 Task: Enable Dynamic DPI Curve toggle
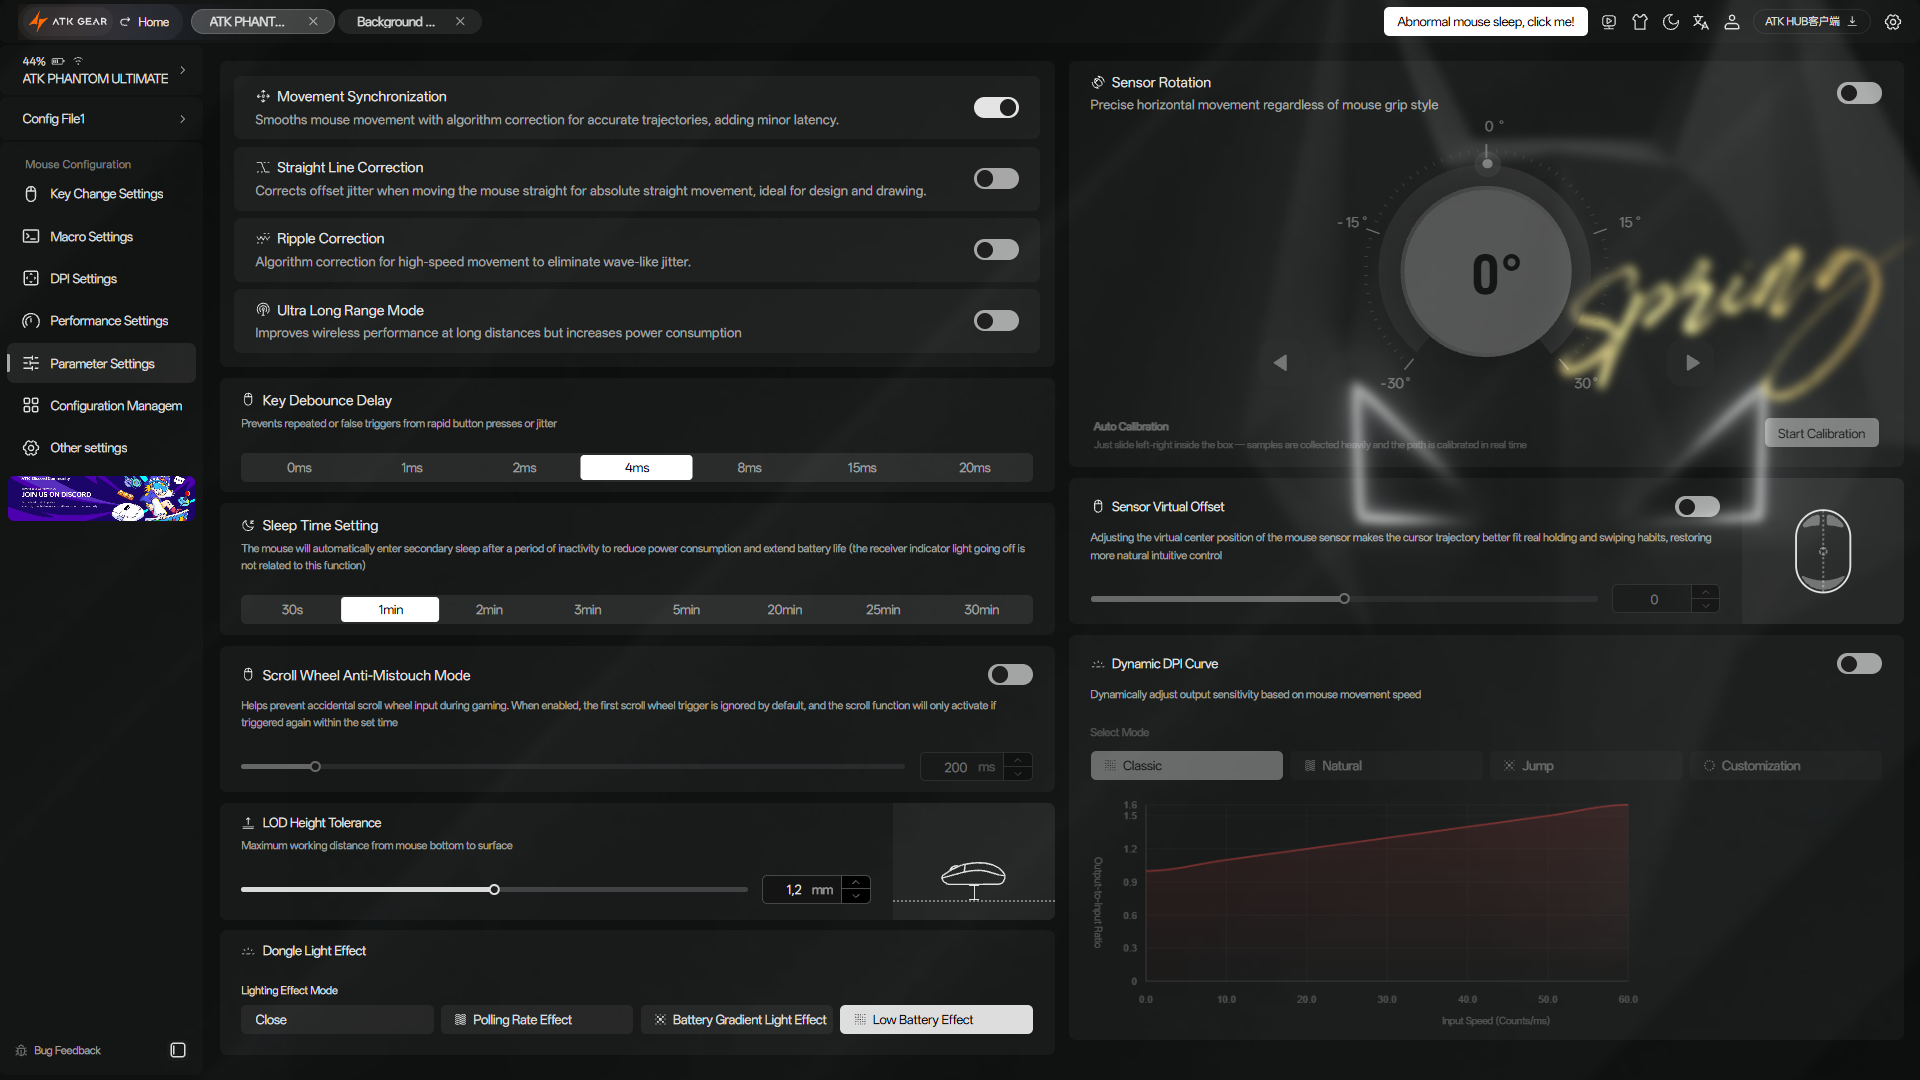click(x=1859, y=664)
